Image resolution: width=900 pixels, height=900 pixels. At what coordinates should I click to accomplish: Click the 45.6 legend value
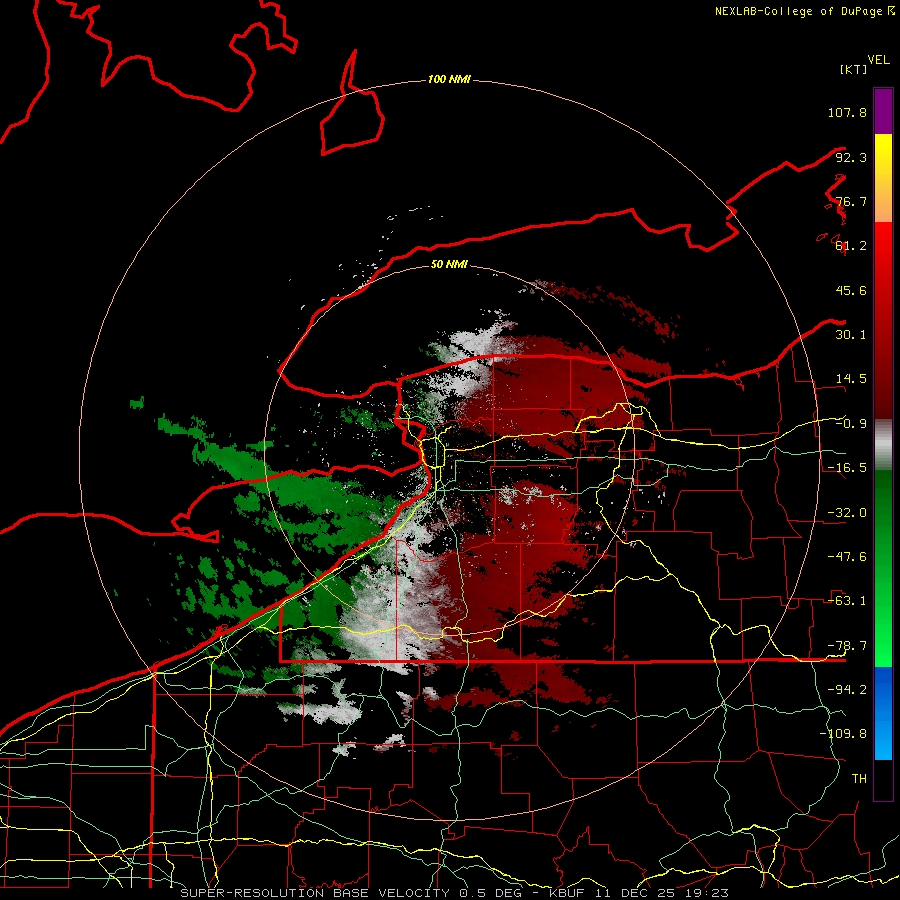(851, 290)
